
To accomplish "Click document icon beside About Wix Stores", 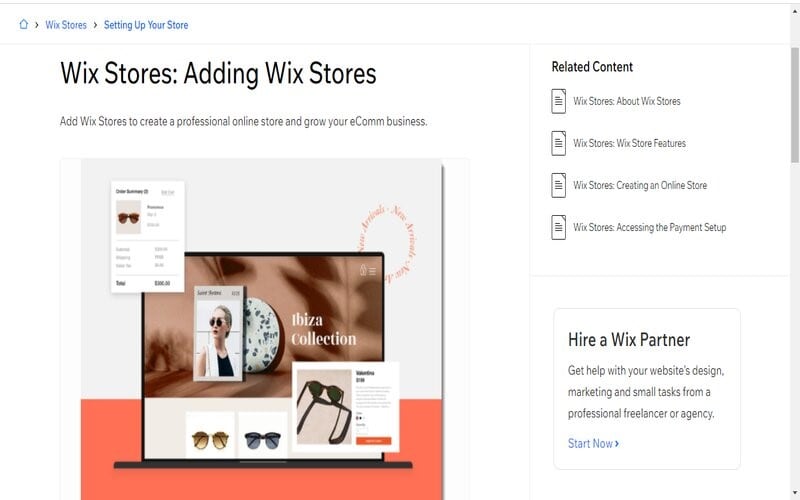I will click(x=559, y=101).
